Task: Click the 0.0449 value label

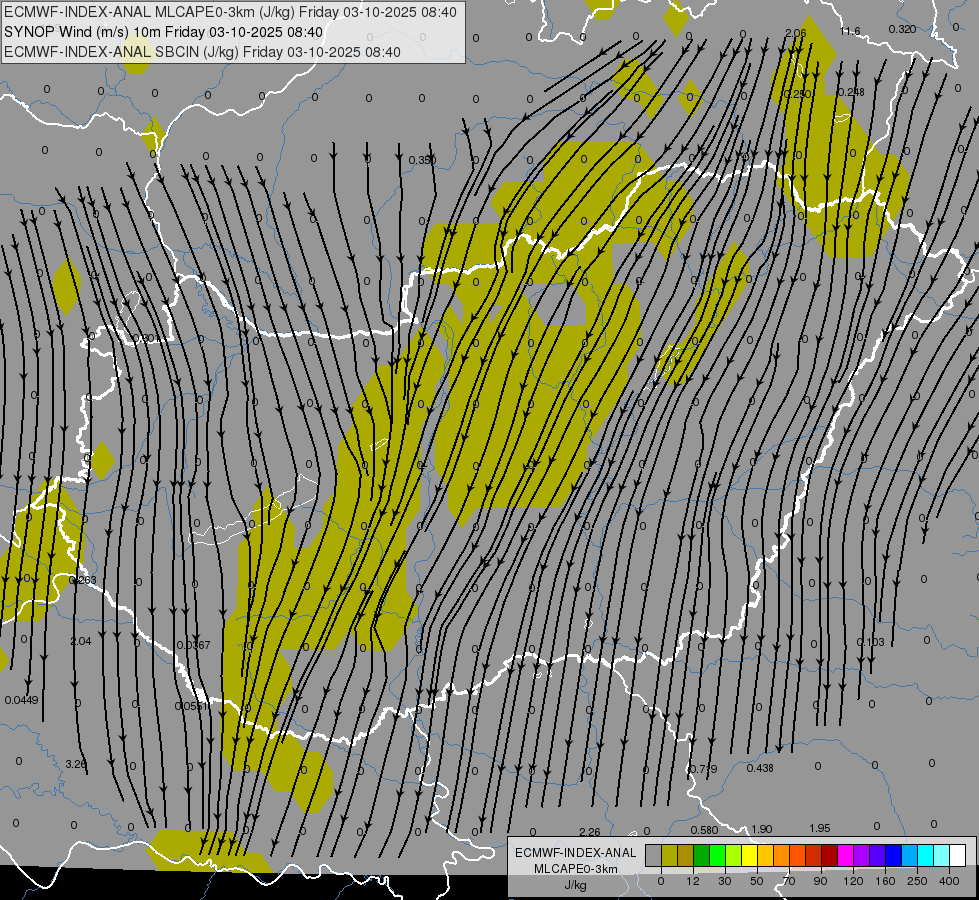Action: tap(21, 700)
